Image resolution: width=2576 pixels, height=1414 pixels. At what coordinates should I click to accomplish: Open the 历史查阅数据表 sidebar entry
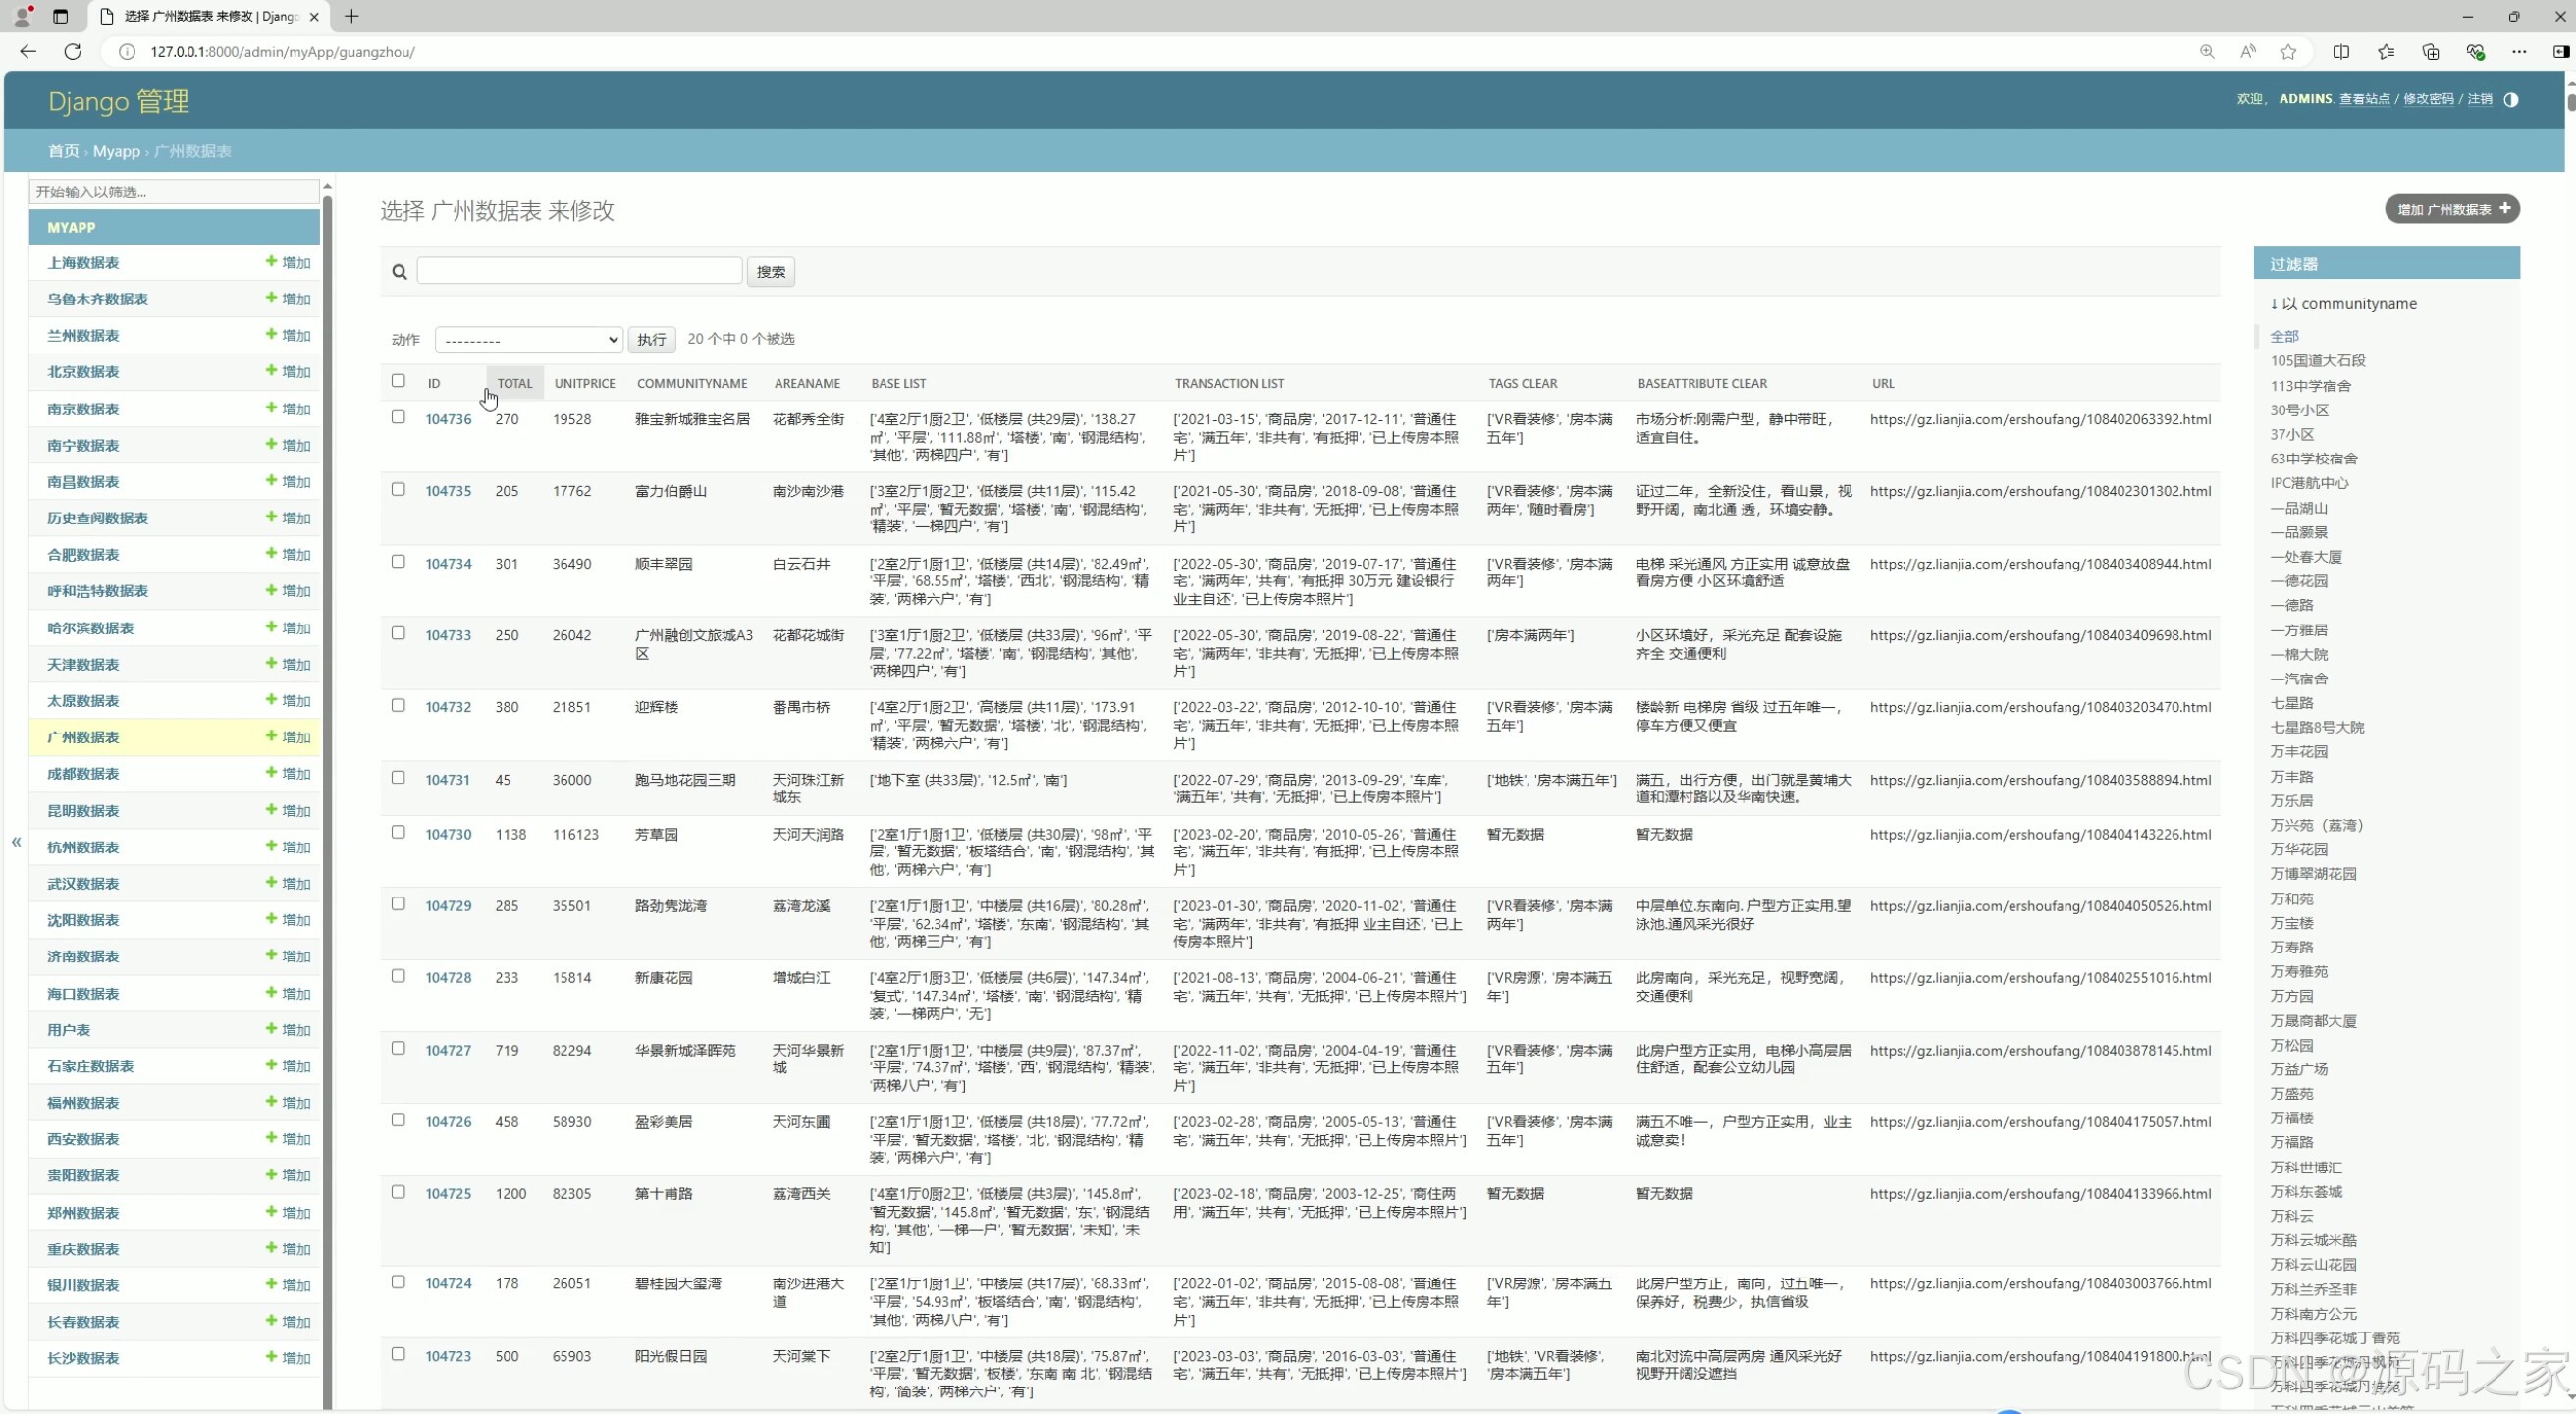tap(98, 518)
